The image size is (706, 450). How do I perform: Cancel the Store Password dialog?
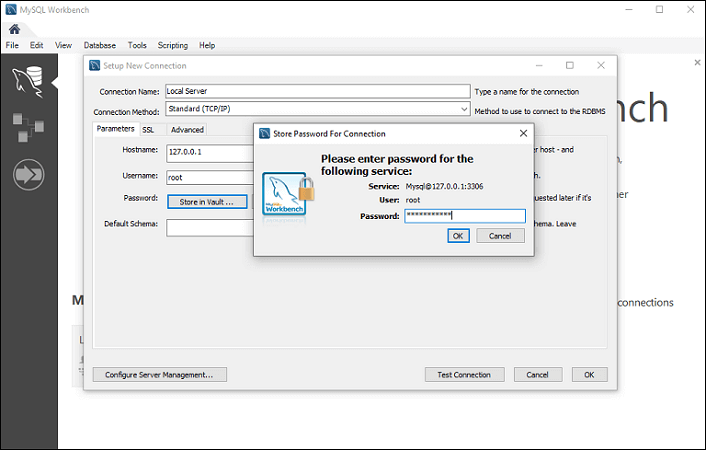point(500,236)
